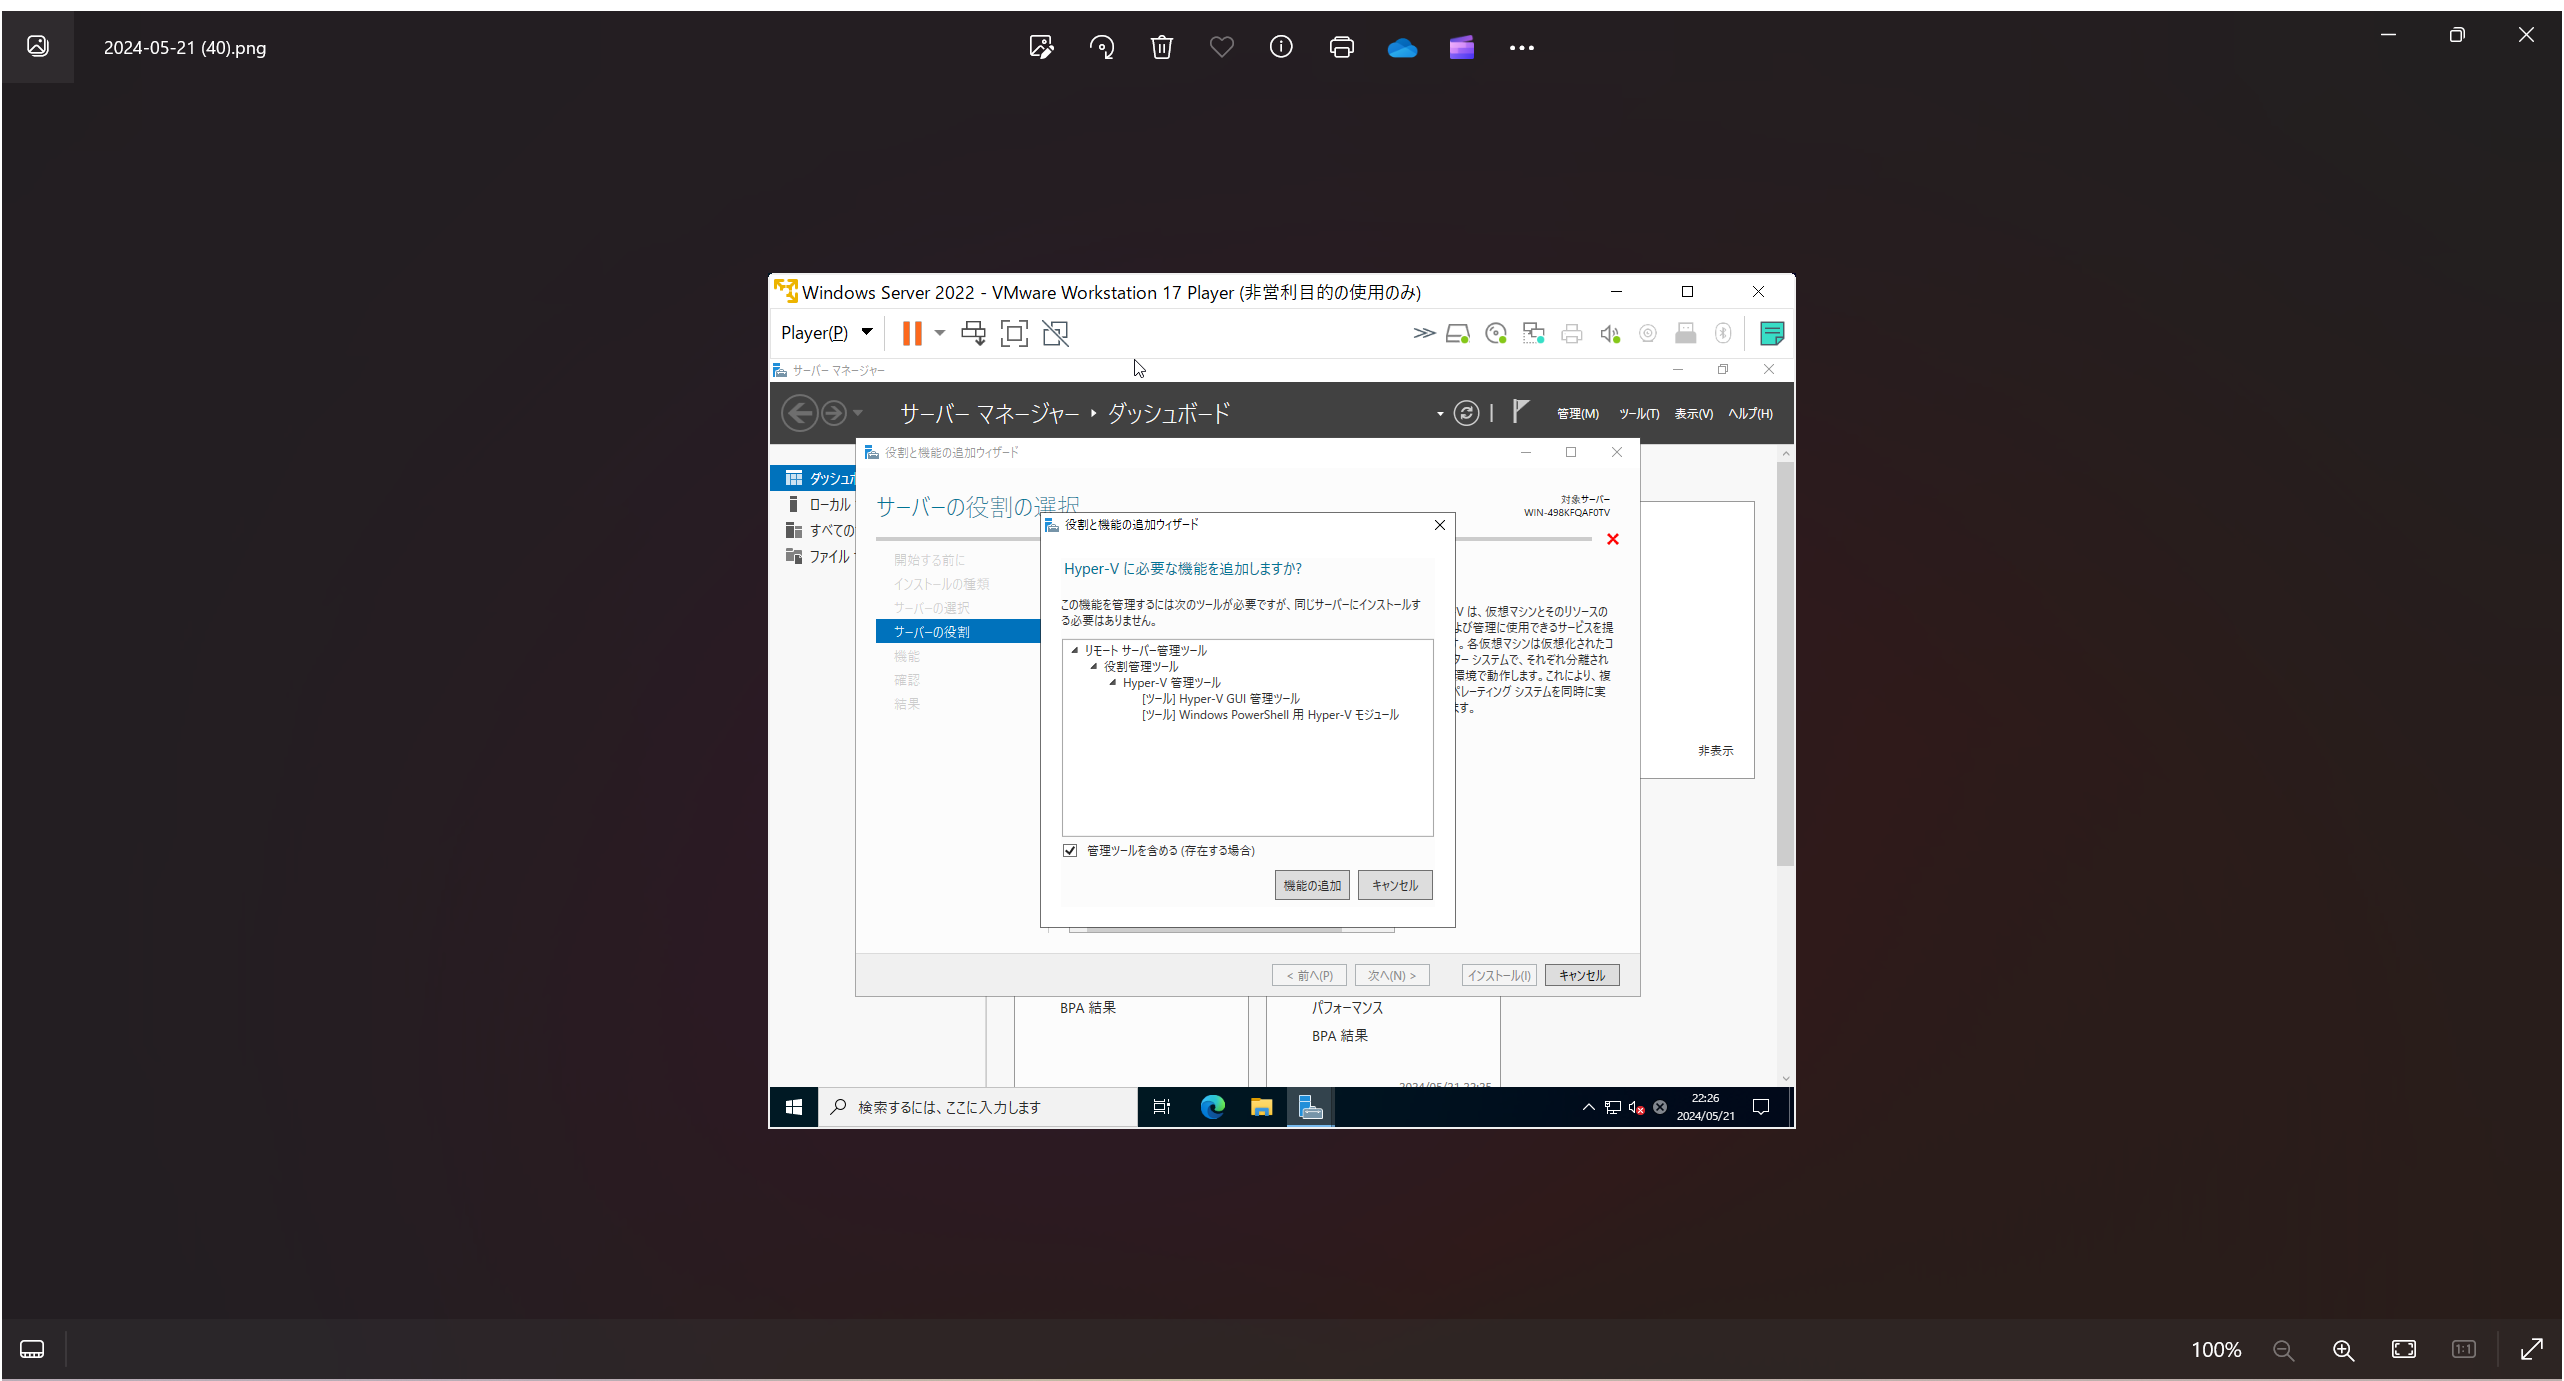Show file information with the info icon
Image resolution: width=2564 pixels, height=1381 pixels.
1281,47
